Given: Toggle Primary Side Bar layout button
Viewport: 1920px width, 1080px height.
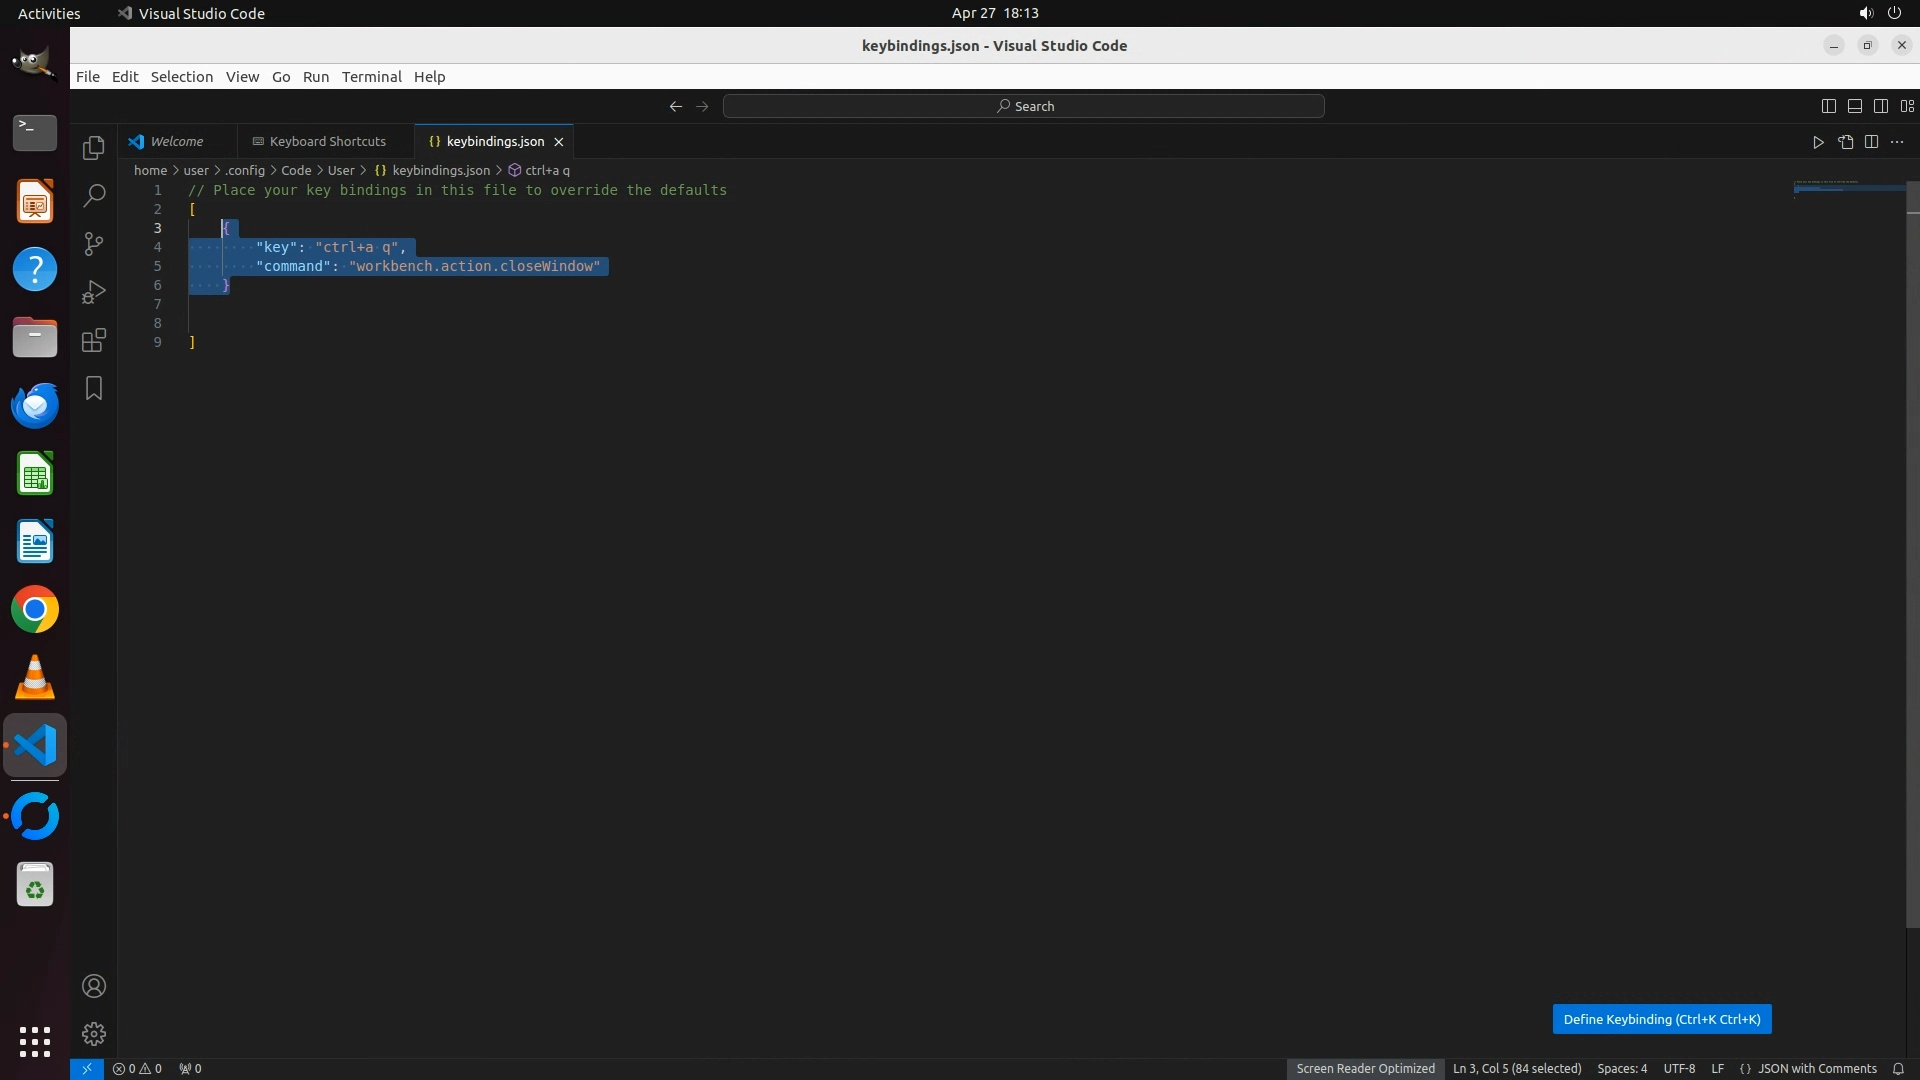Looking at the screenshot, I should 1828,106.
